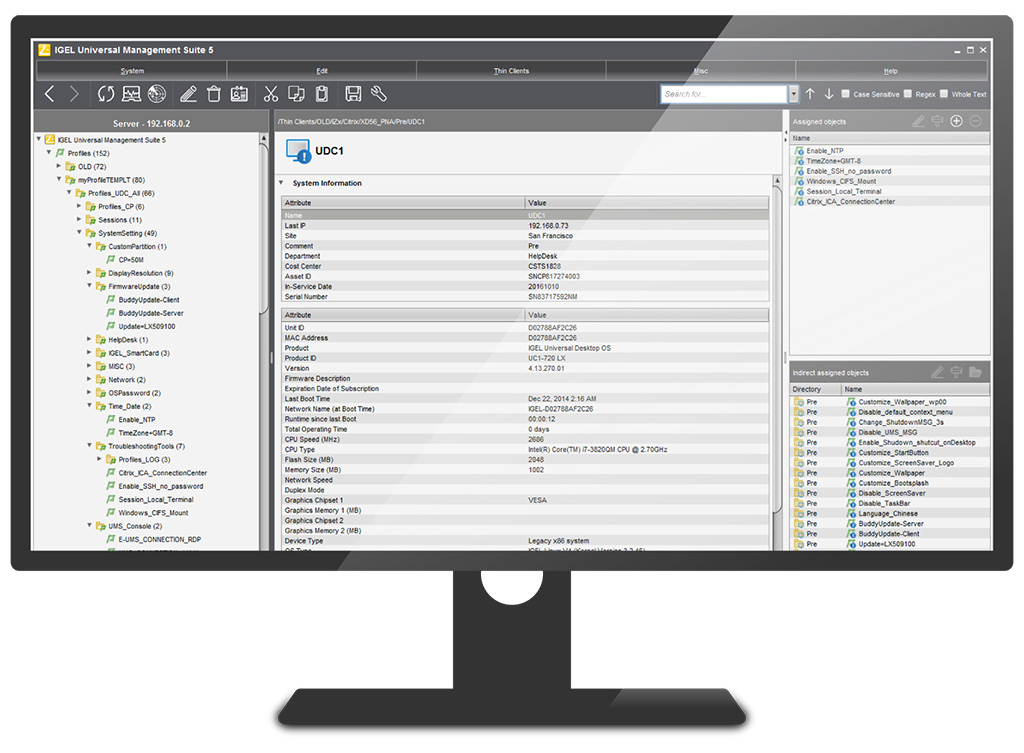Image resolution: width=1024 pixels, height=753 pixels.
Task: Click the Value column header of first table
Action: (647, 203)
